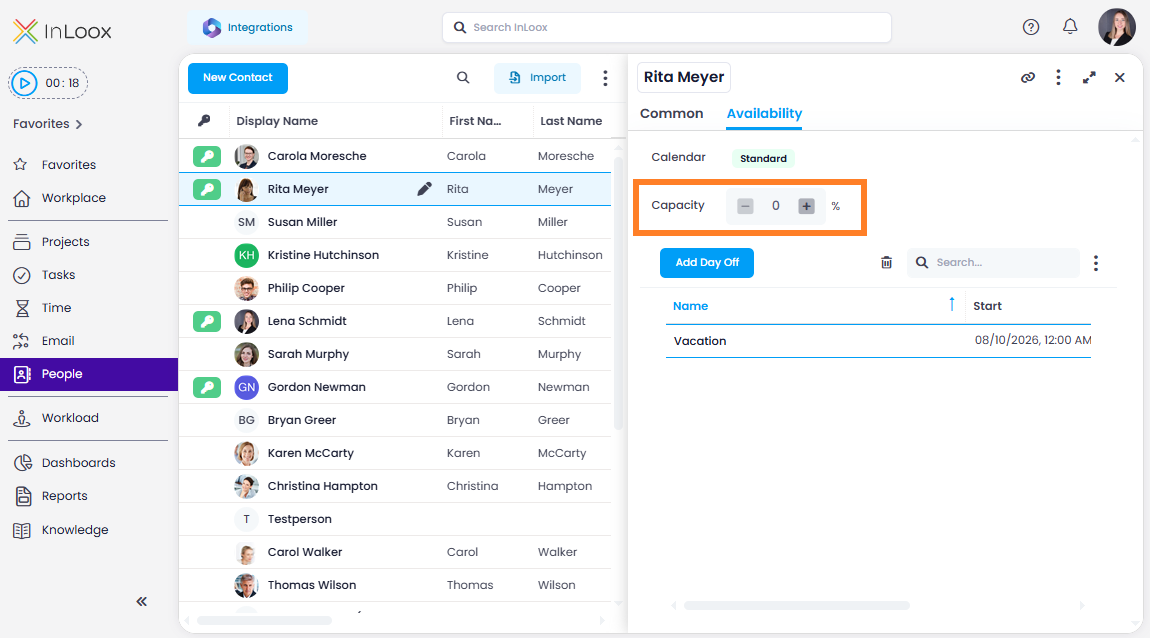Search contacts using the magnifier icon

[x=463, y=78]
